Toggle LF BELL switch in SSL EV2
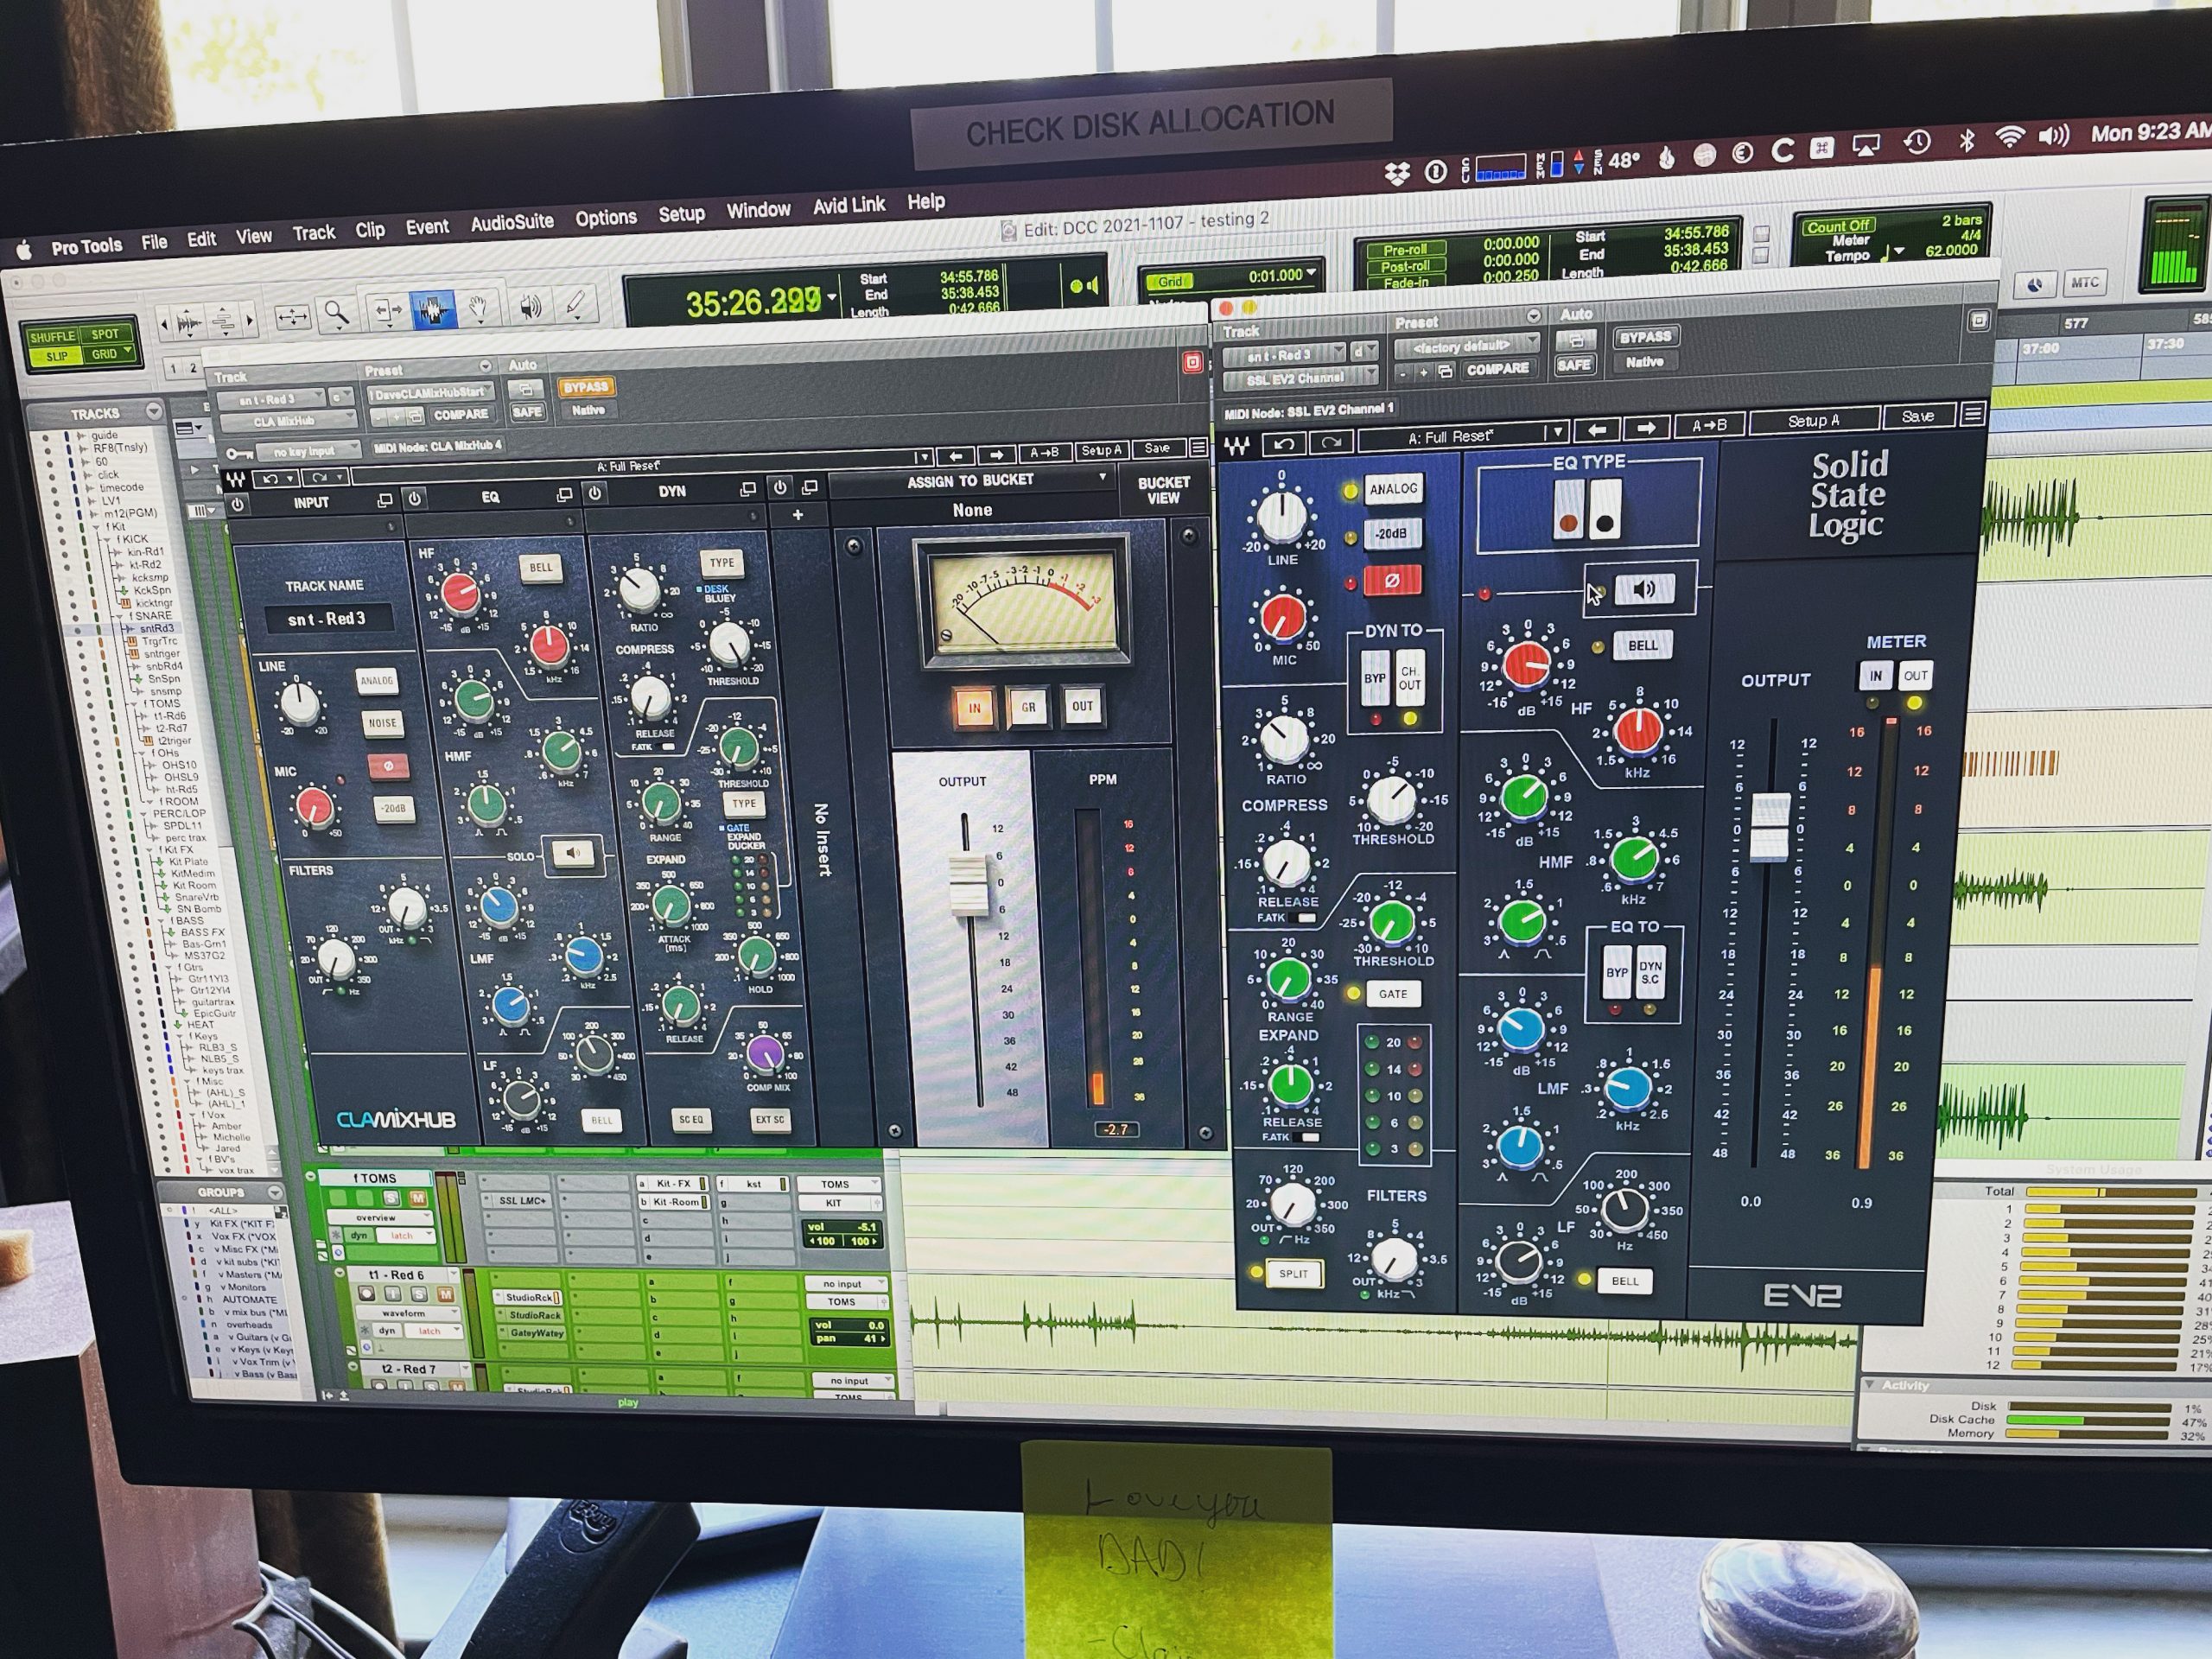The height and width of the screenshot is (1659, 2212). 1624,1282
